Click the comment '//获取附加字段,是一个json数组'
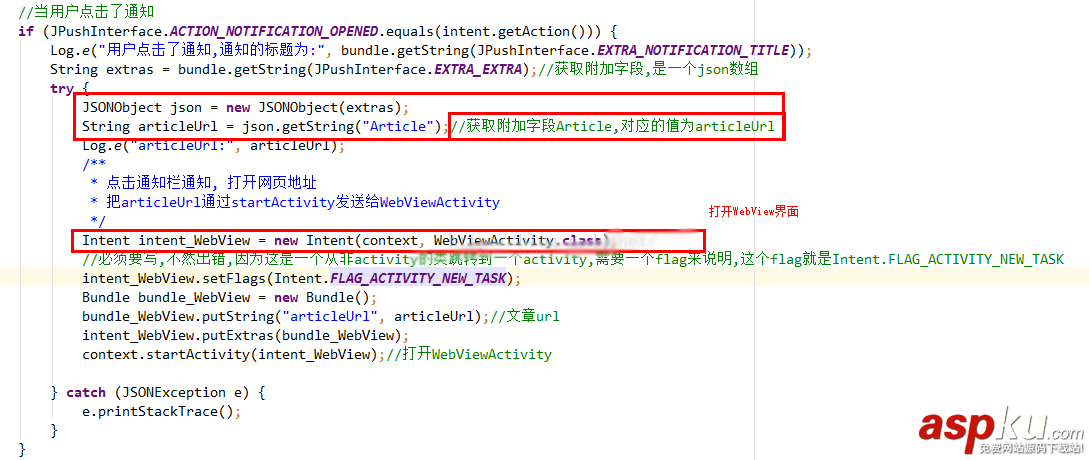 (649, 69)
